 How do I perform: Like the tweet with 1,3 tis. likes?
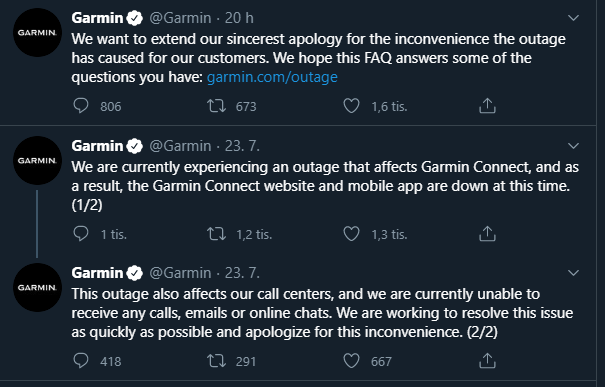coord(352,234)
